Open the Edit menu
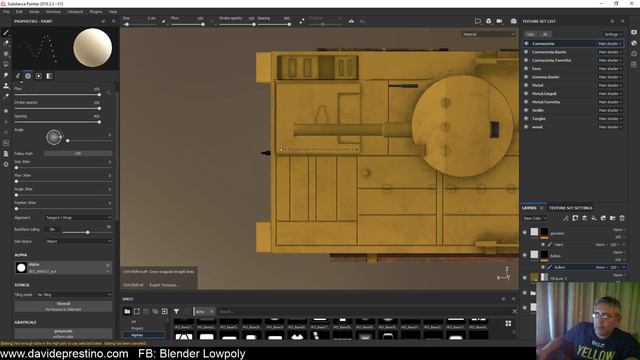The width and height of the screenshot is (640, 360). [x=19, y=12]
